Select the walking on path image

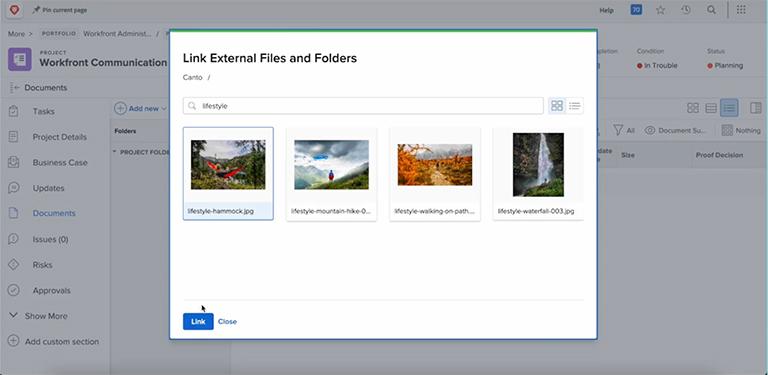point(435,164)
